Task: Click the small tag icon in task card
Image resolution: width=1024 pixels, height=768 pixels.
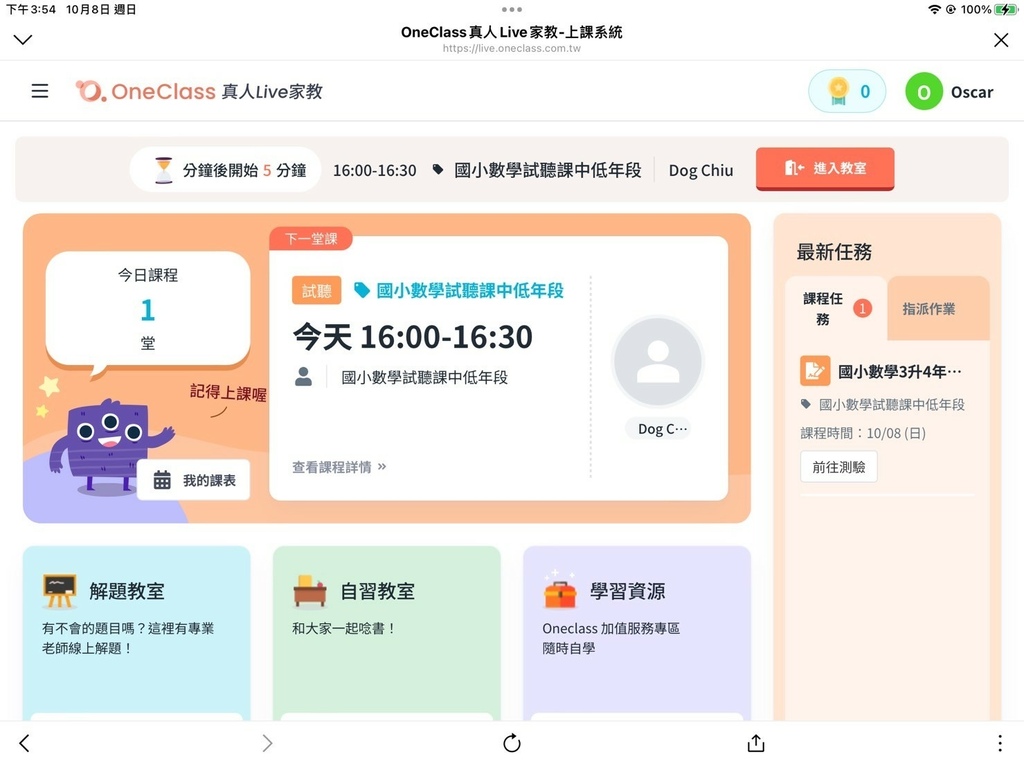Action: 806,404
